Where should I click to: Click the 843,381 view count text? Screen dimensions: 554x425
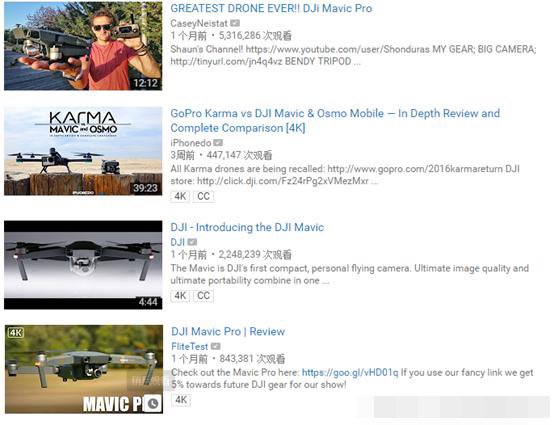(x=252, y=359)
